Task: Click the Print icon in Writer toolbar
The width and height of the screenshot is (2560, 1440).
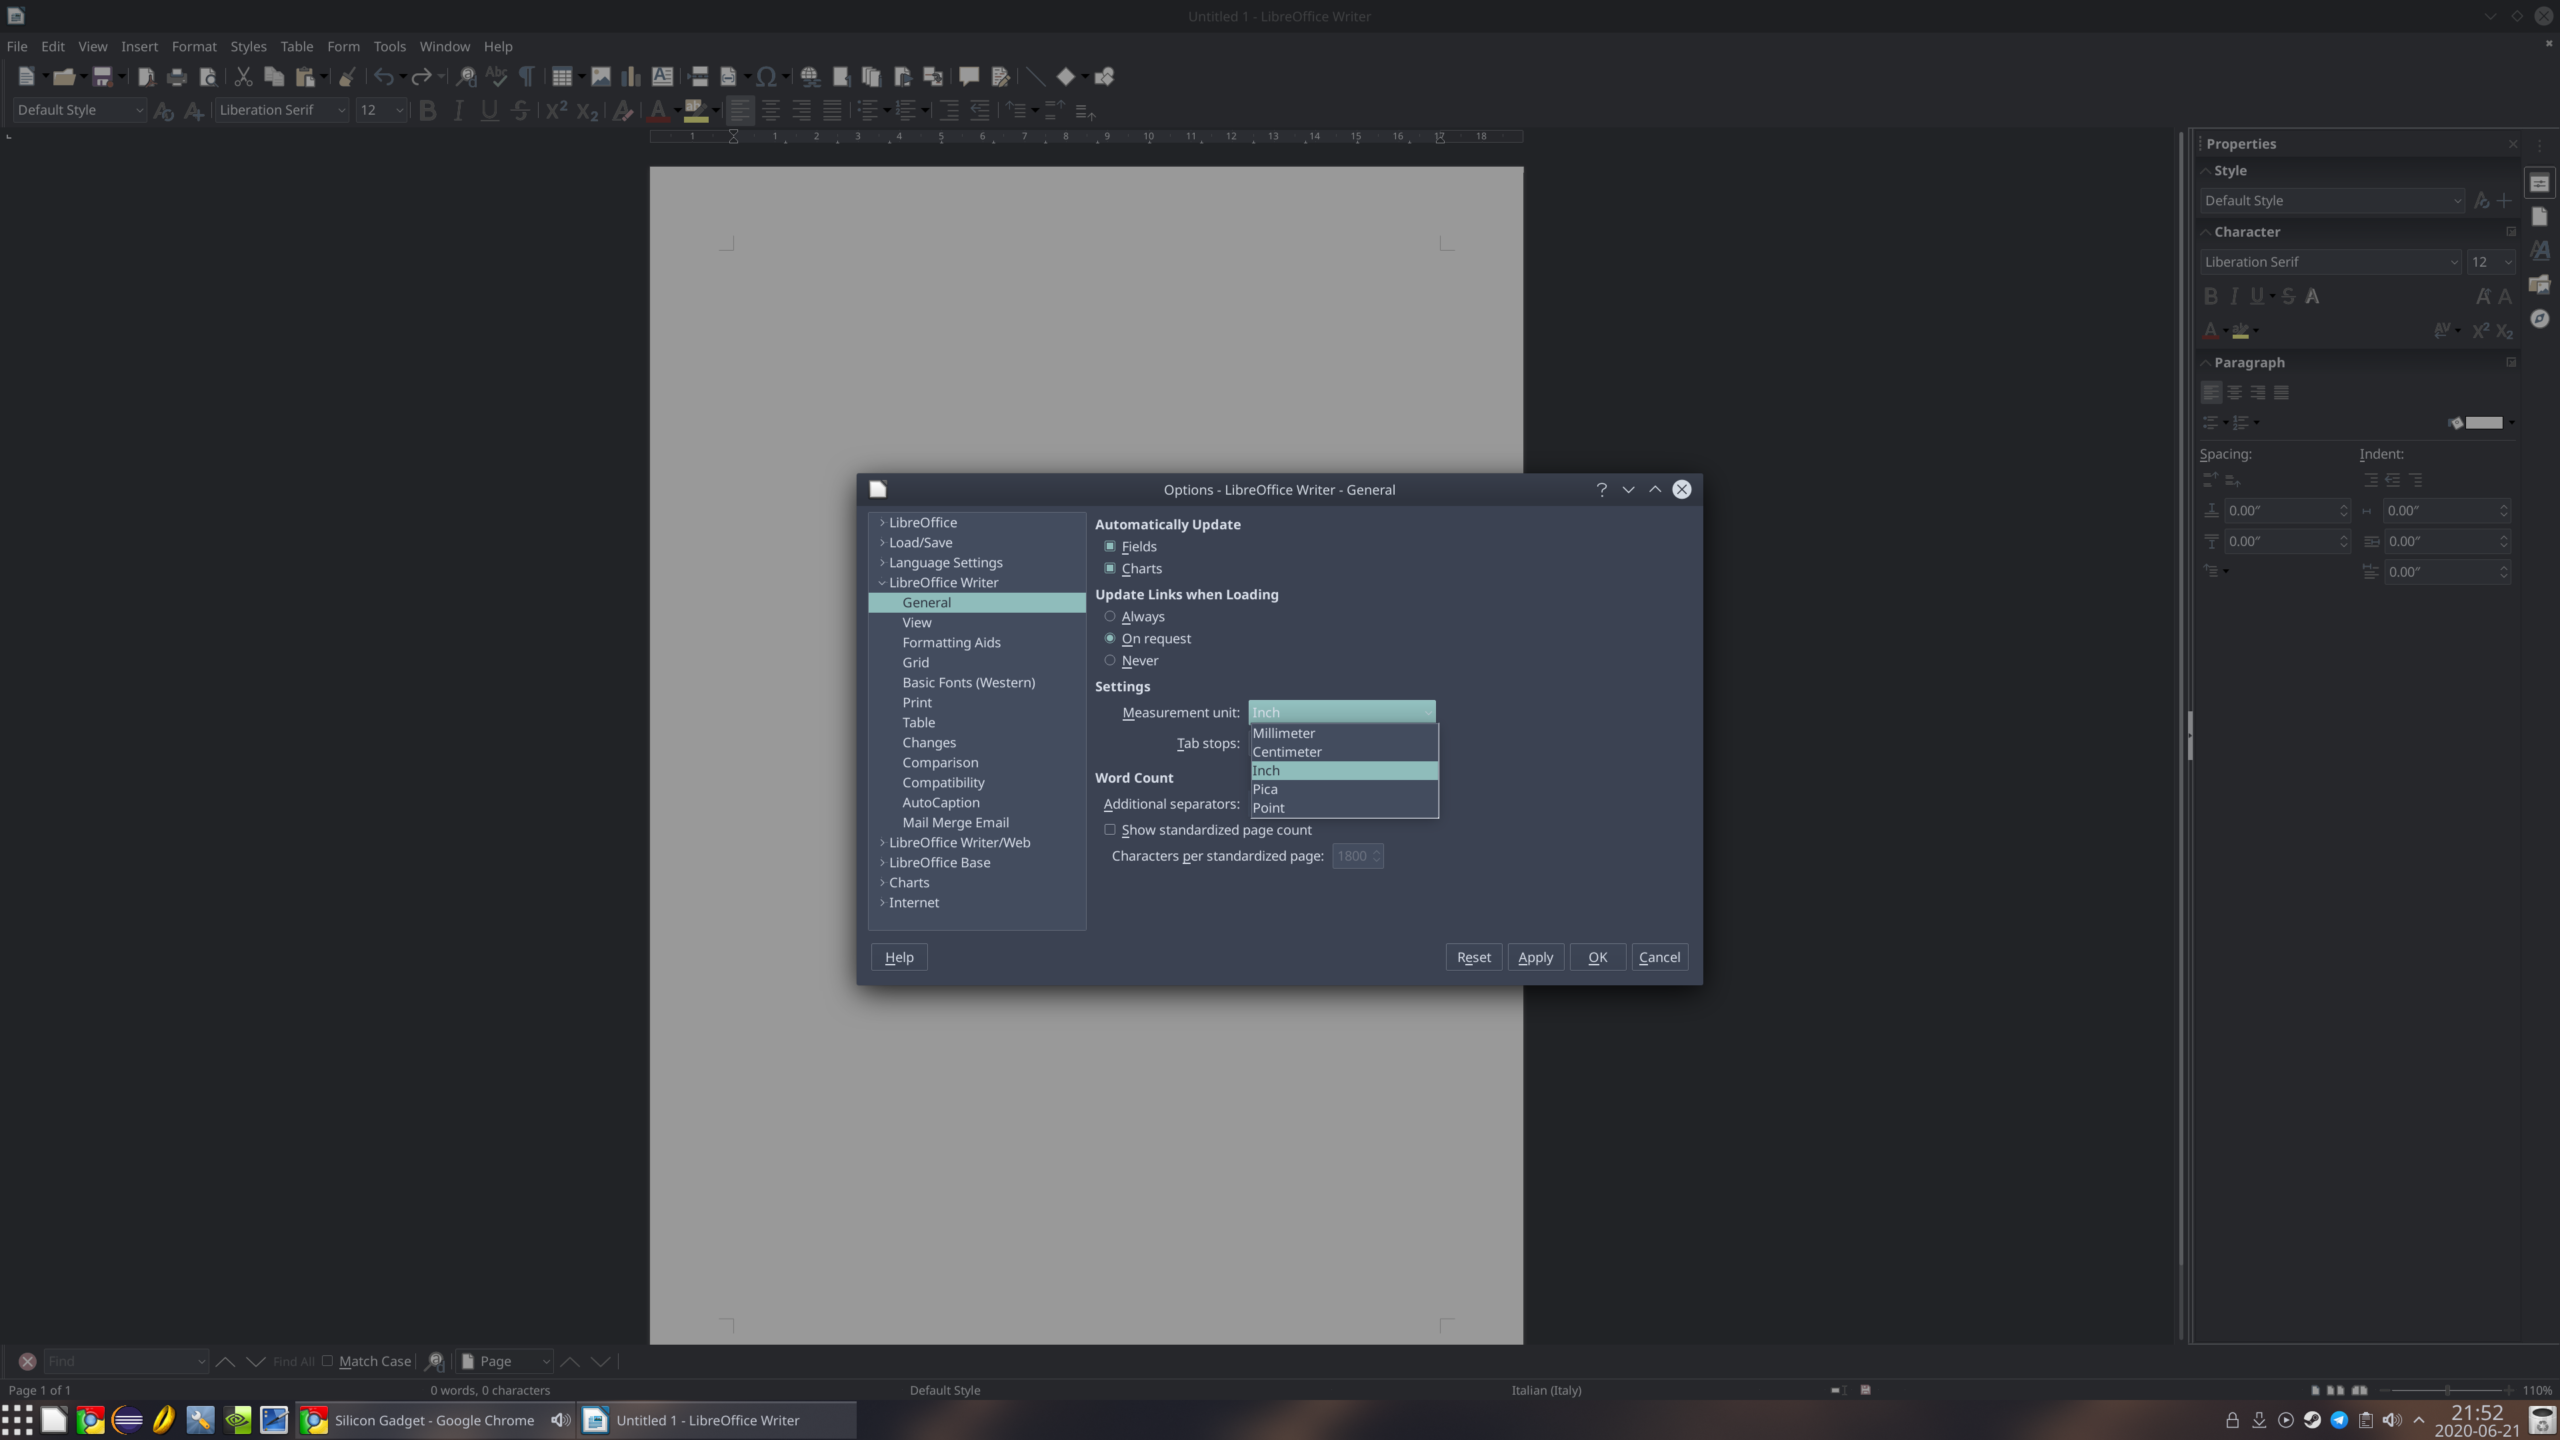Action: pyautogui.click(x=177, y=76)
